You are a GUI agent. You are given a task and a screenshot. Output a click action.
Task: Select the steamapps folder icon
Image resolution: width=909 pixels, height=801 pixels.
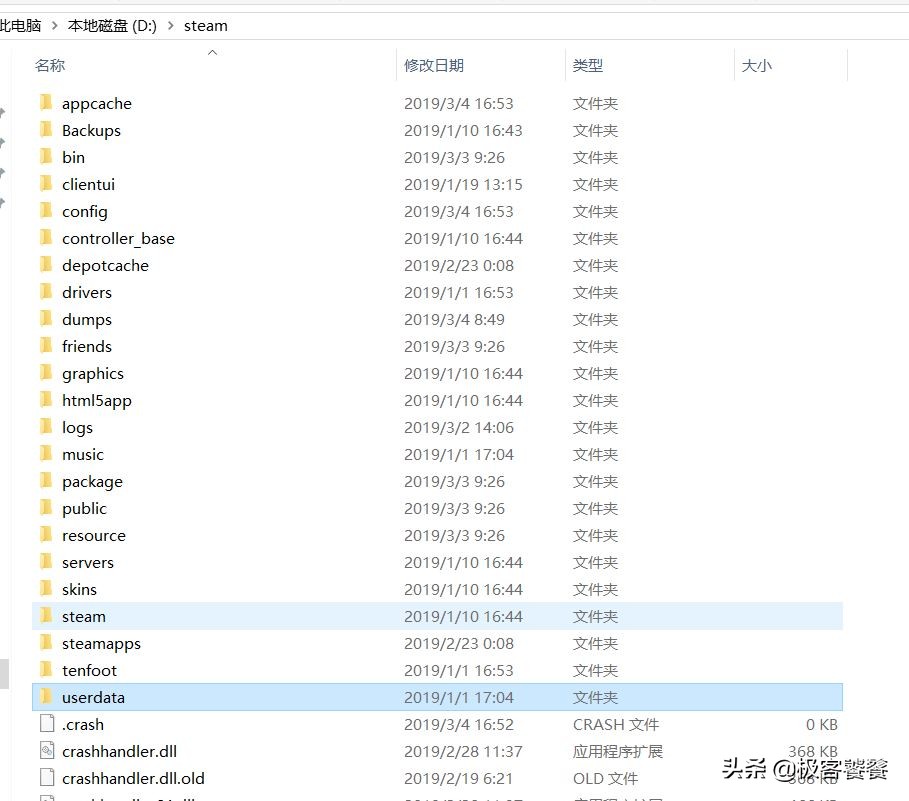click(x=46, y=643)
